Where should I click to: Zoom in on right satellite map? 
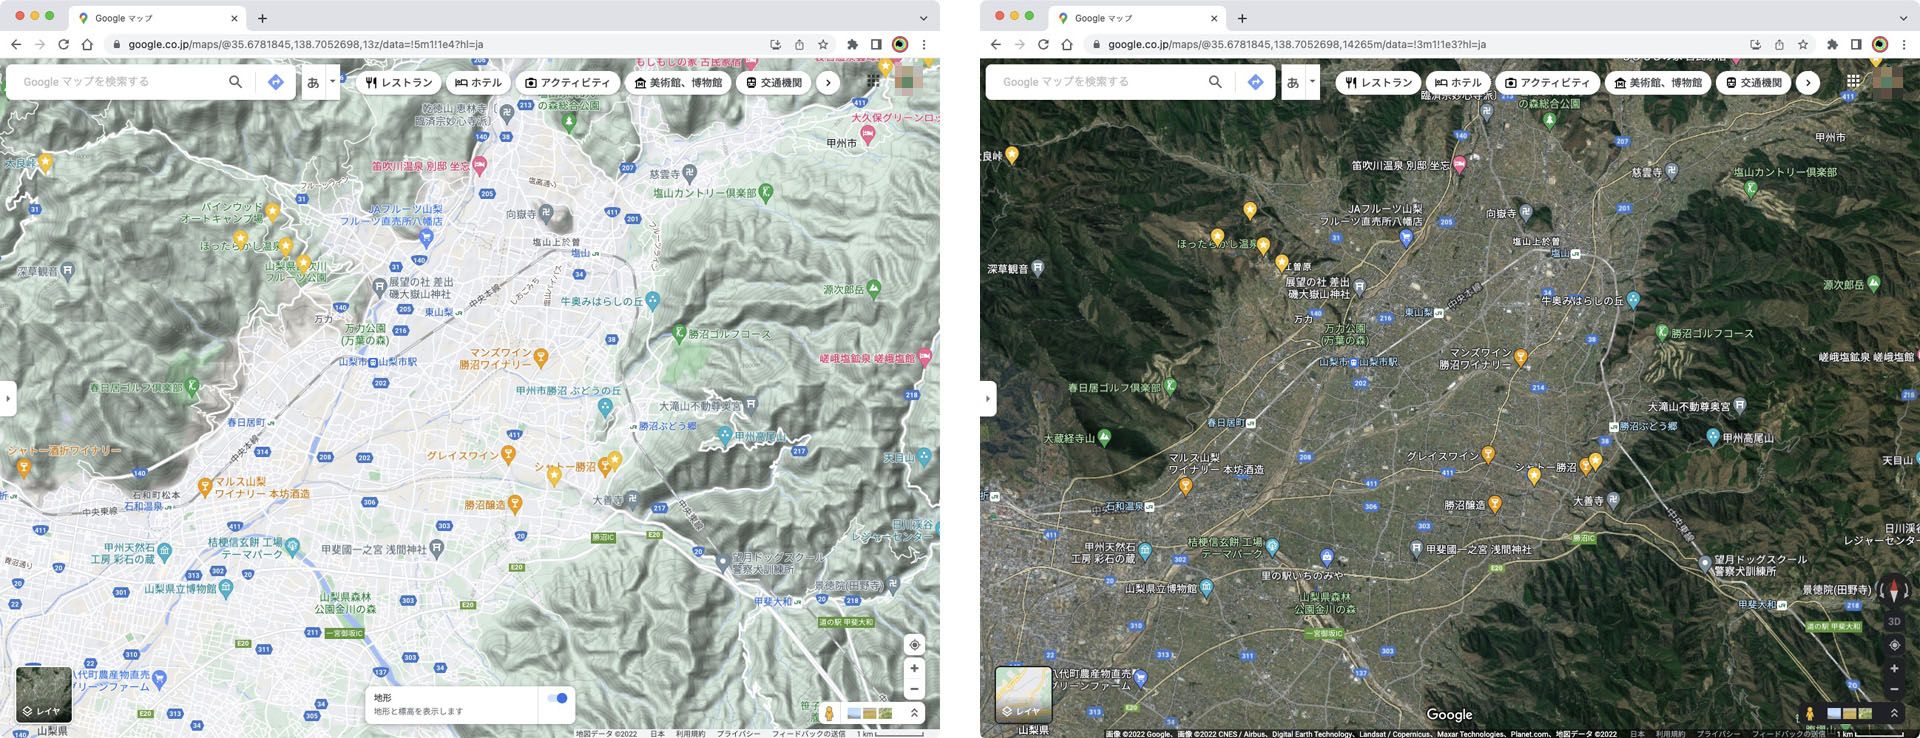[1894, 668]
